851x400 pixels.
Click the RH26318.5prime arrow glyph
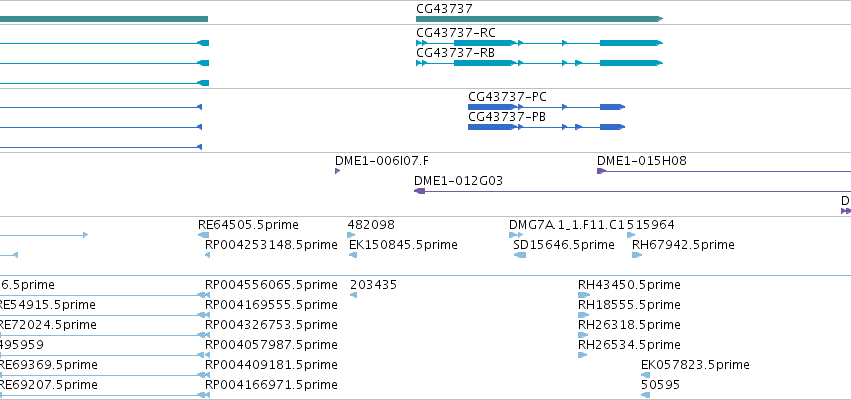583,335
